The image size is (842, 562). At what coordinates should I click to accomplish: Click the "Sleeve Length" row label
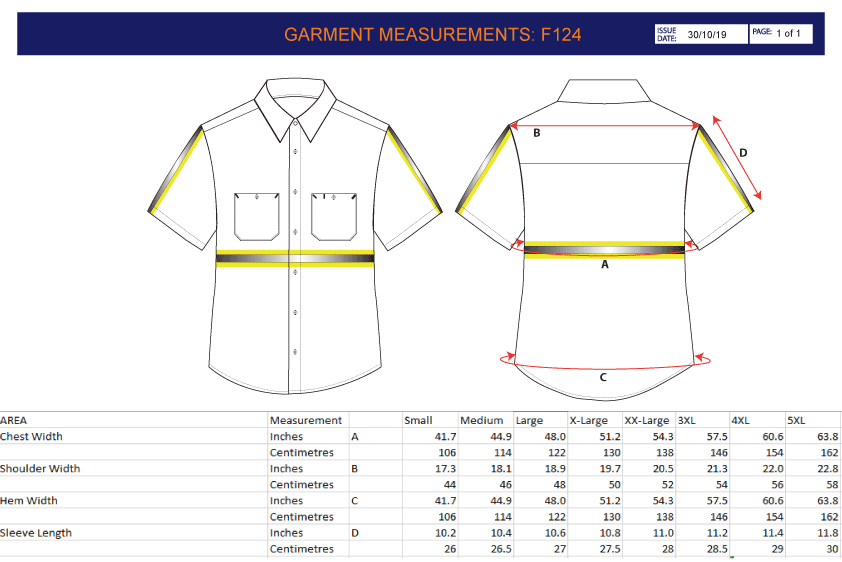point(36,533)
